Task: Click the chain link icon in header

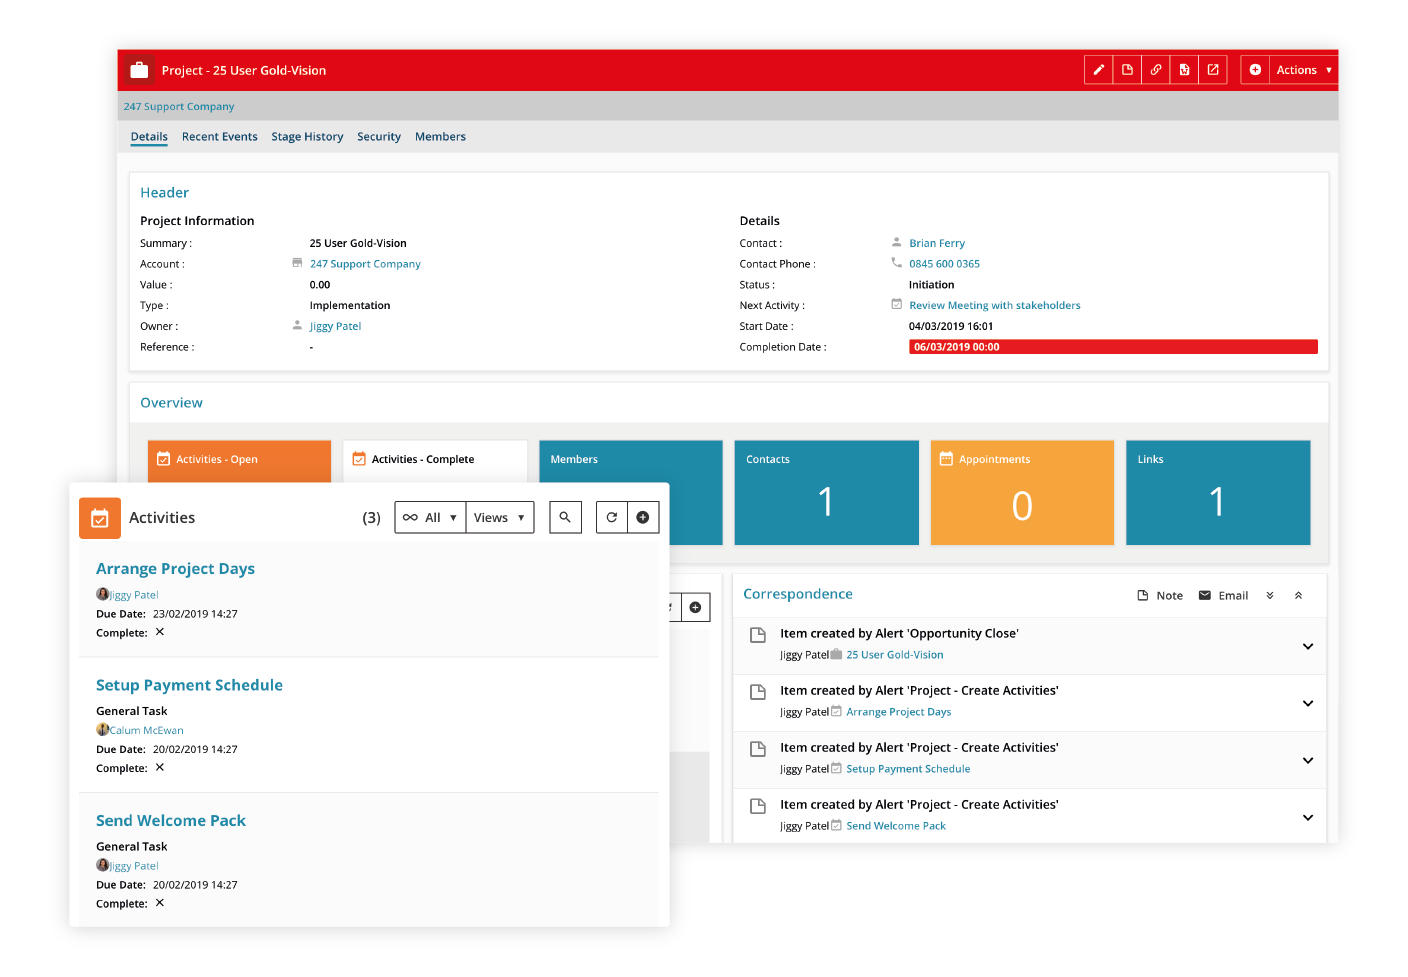Action: coord(1156,70)
